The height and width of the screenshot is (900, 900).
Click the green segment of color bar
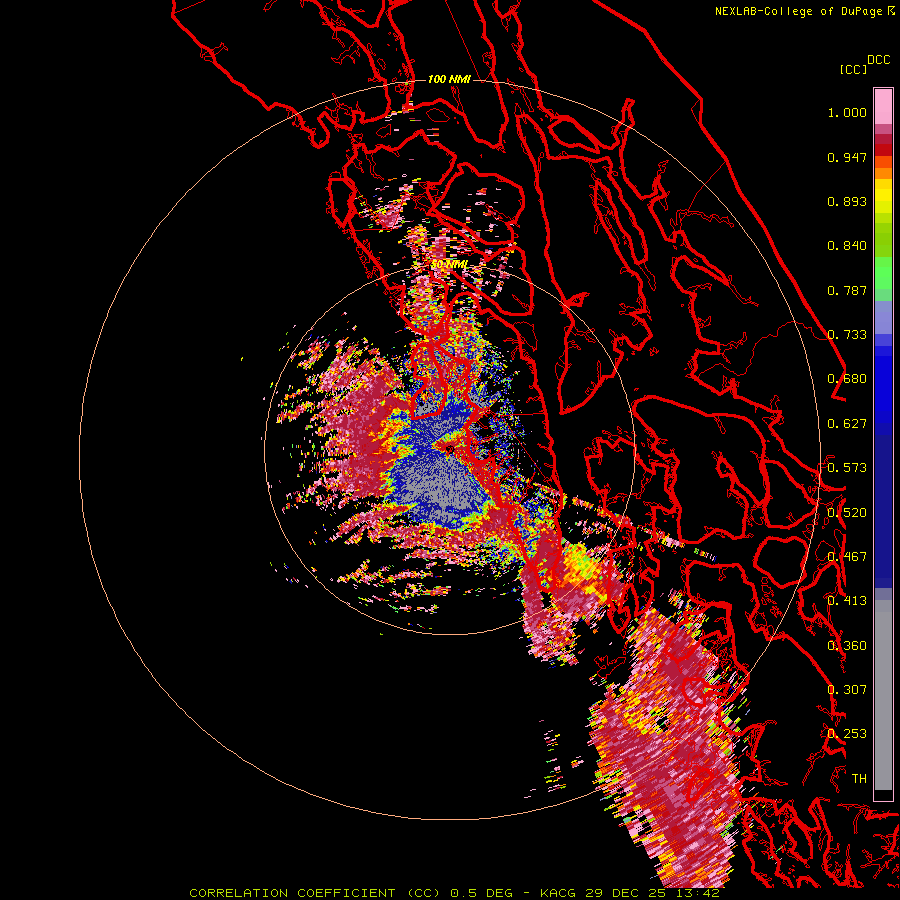[883, 273]
